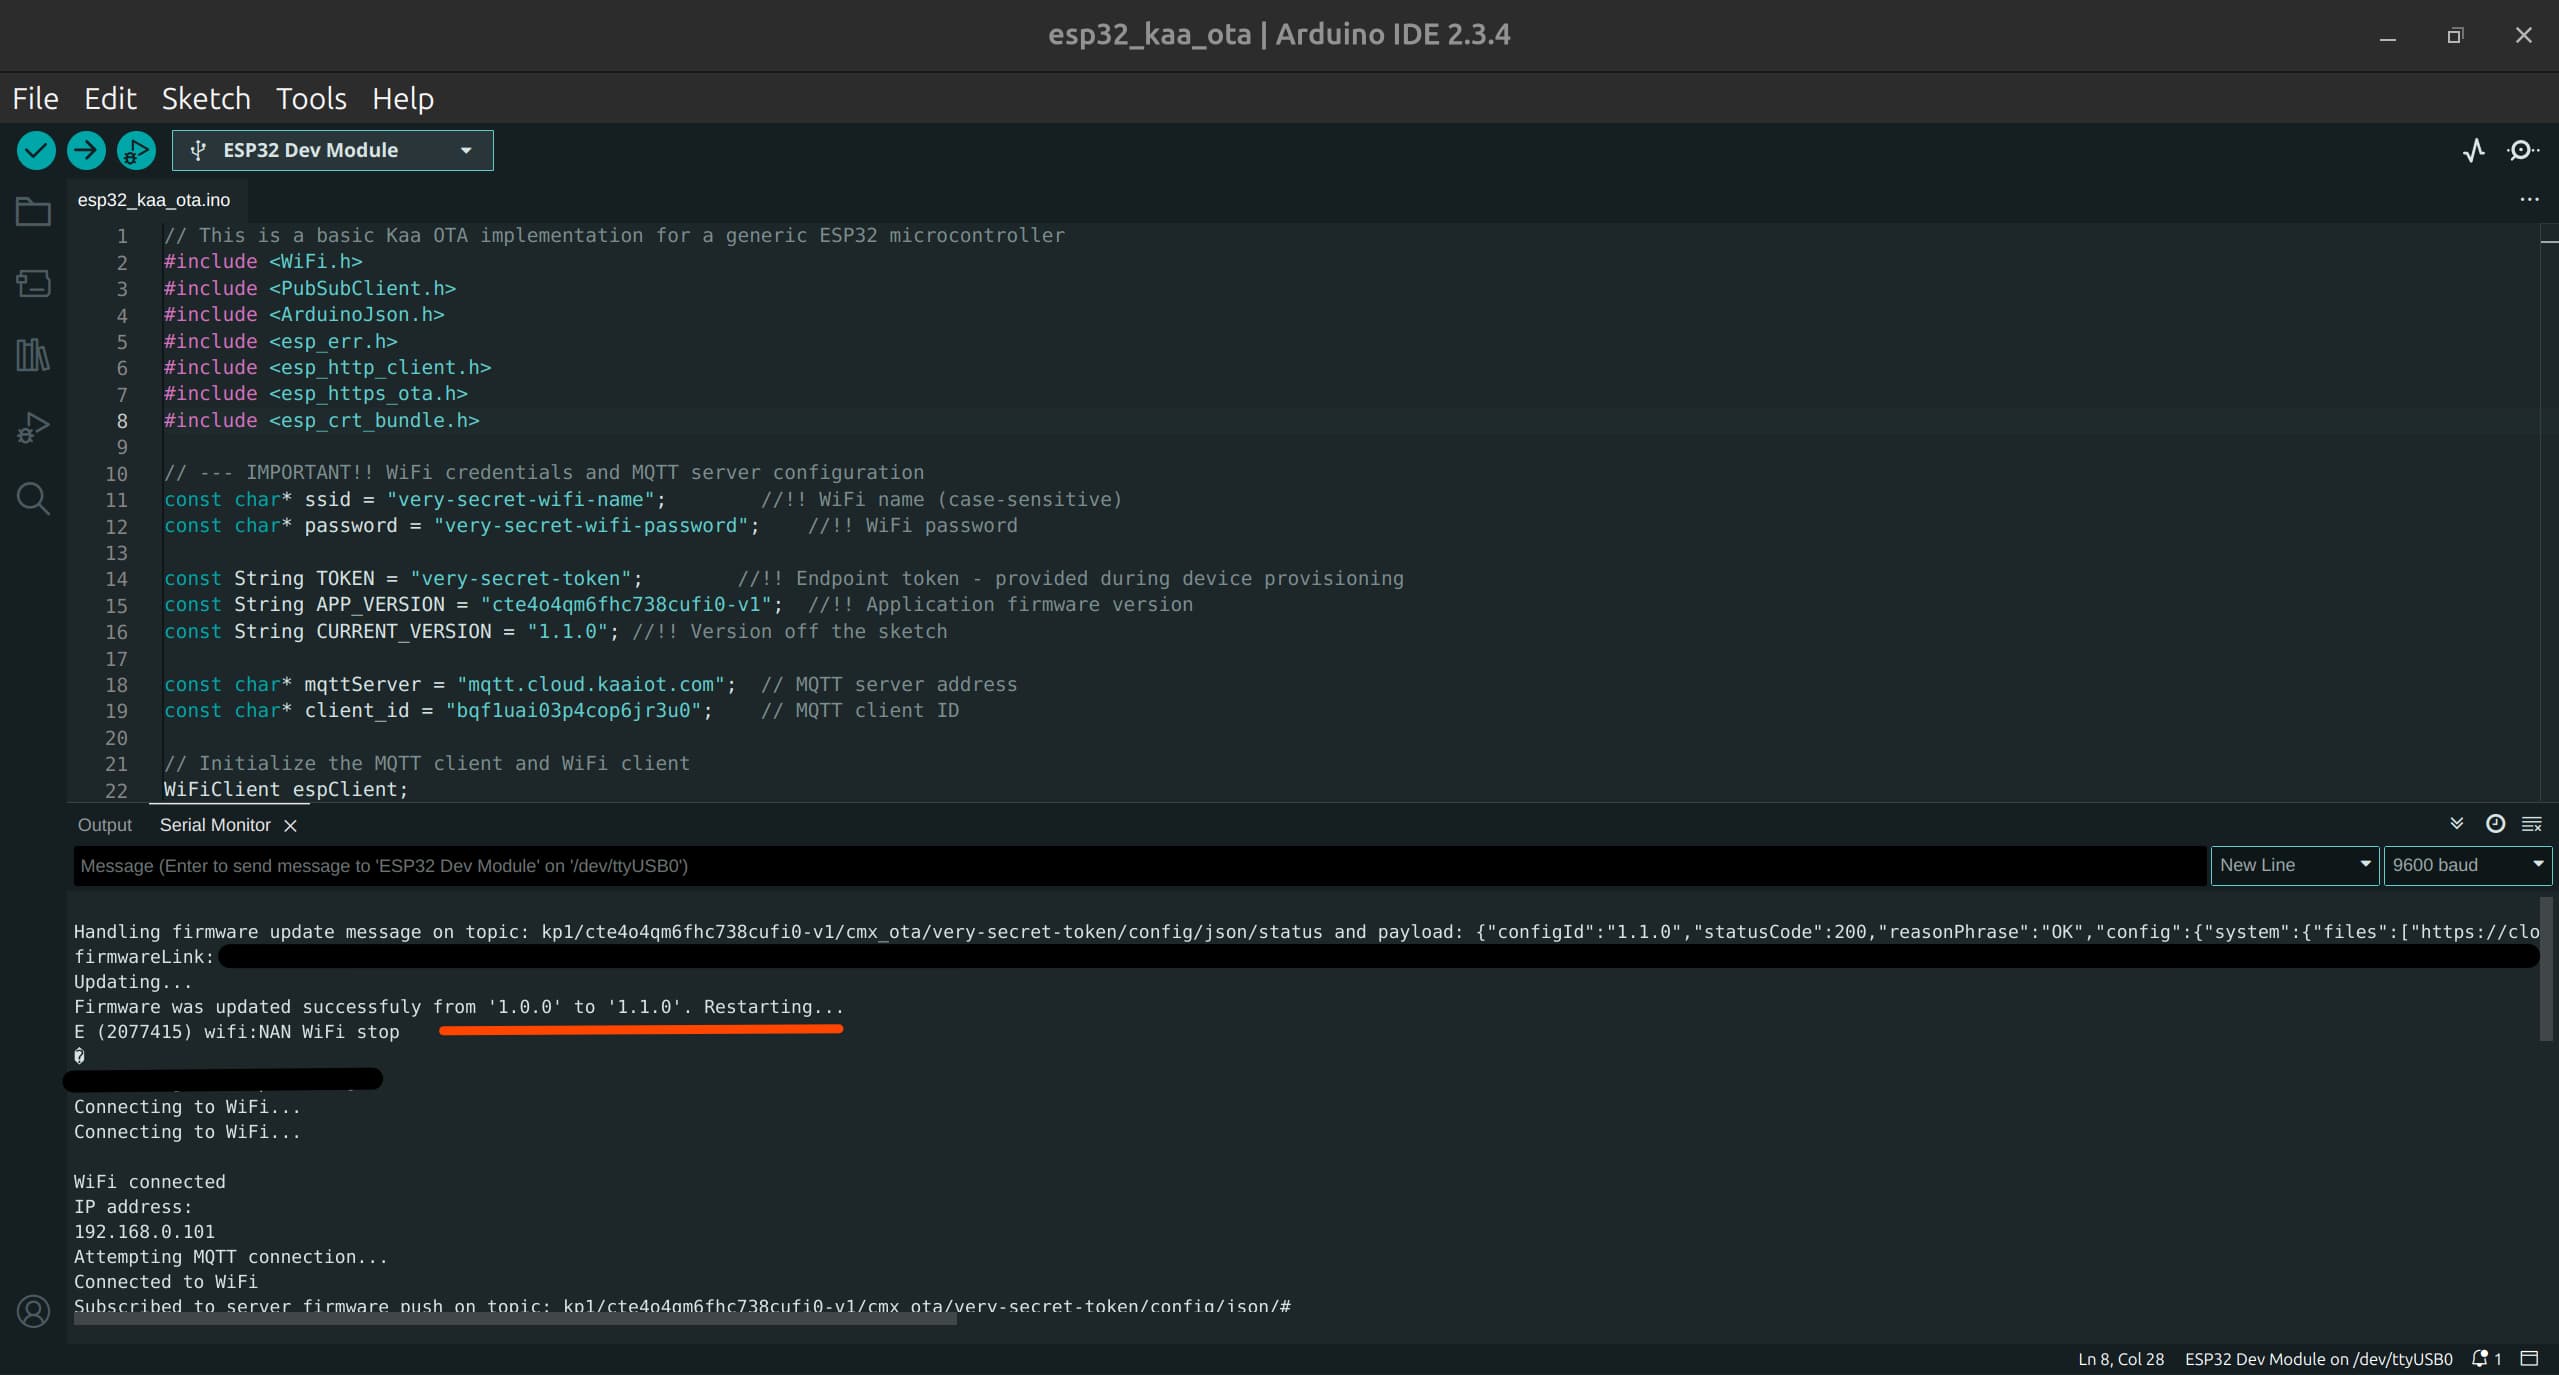Open the New Line line-ending dropdown
This screenshot has height=1375, width=2559.
pyautogui.click(x=2294, y=866)
